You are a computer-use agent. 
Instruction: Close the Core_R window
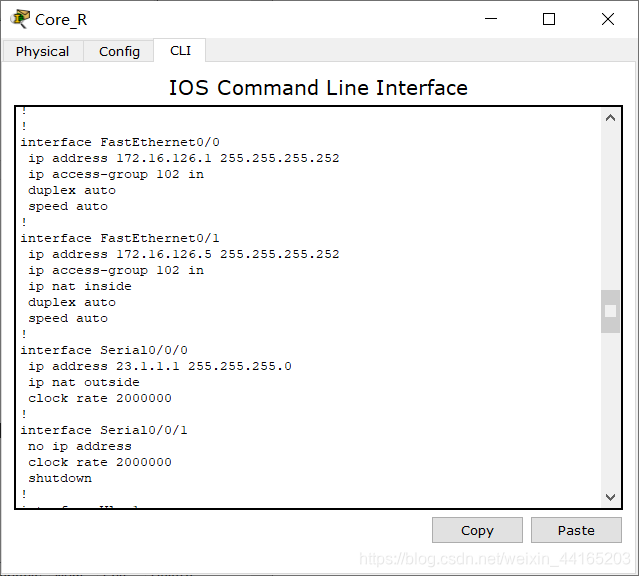coord(608,19)
